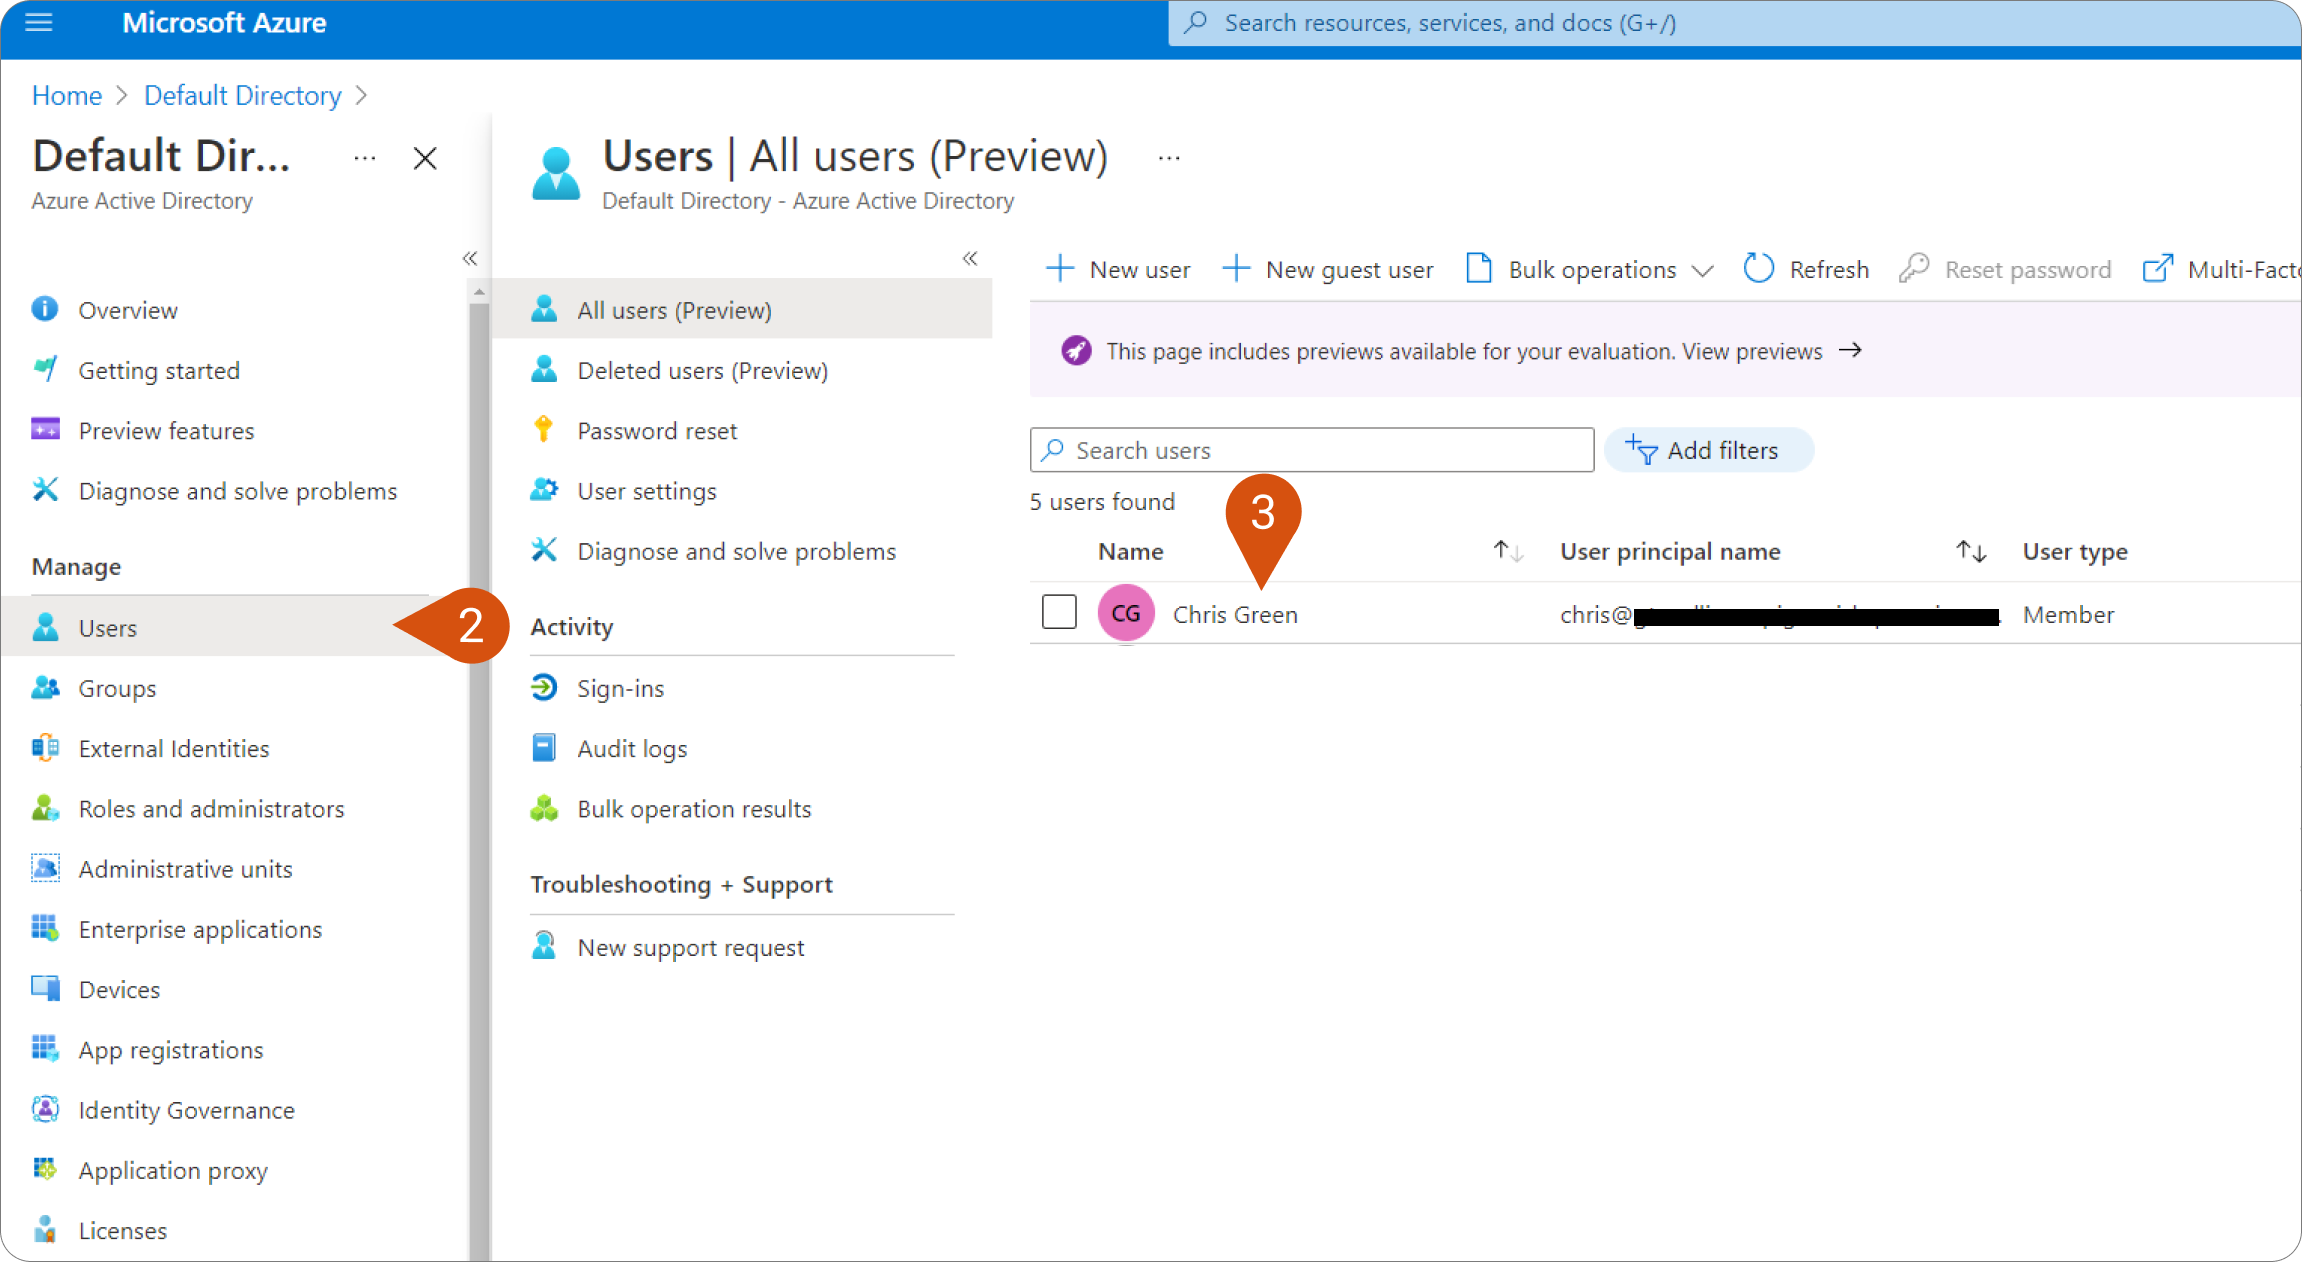The image size is (2302, 1262).
Task: Click the Audit logs book icon
Action: pos(543,748)
